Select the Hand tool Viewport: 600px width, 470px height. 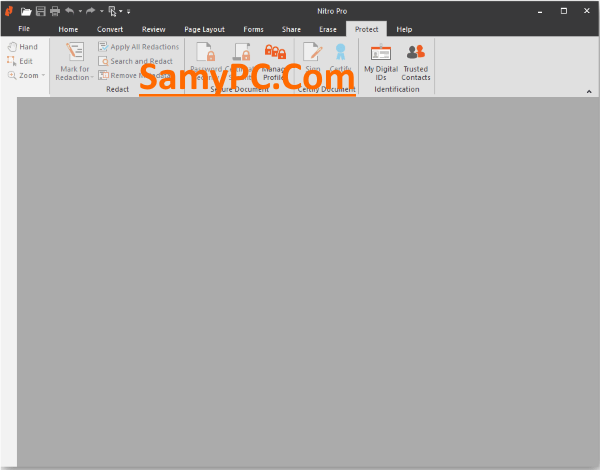point(23,47)
